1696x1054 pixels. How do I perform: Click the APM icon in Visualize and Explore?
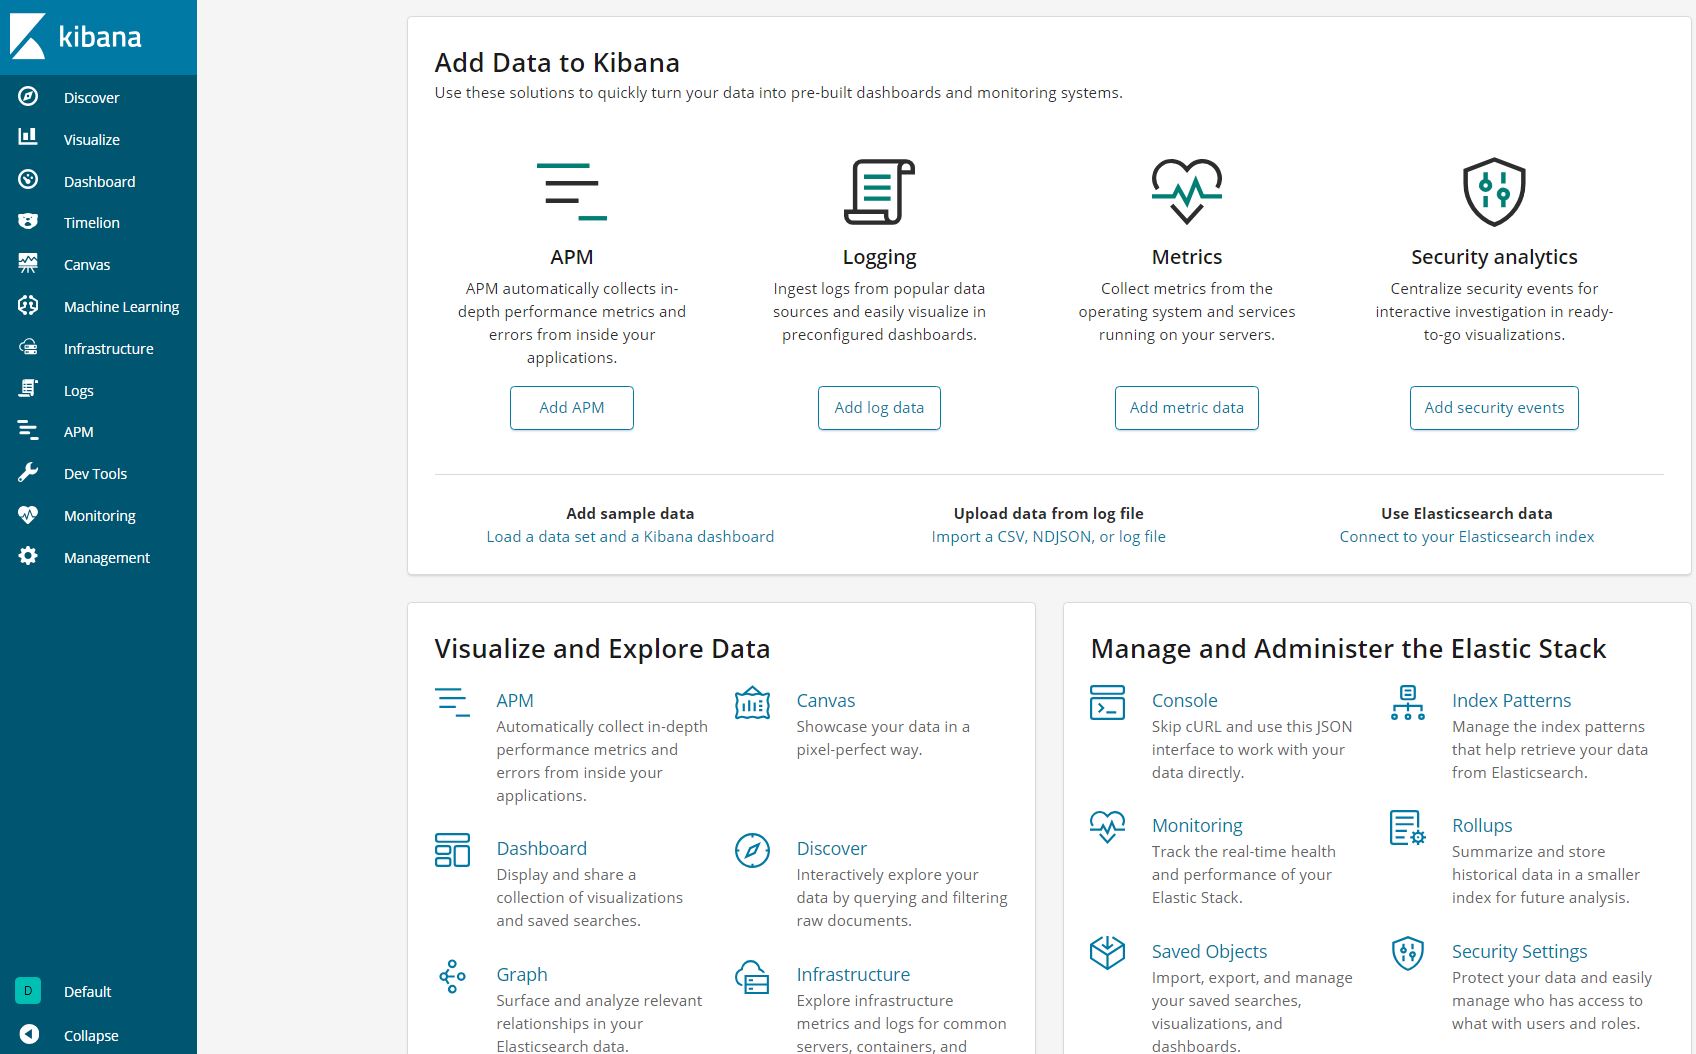(452, 702)
